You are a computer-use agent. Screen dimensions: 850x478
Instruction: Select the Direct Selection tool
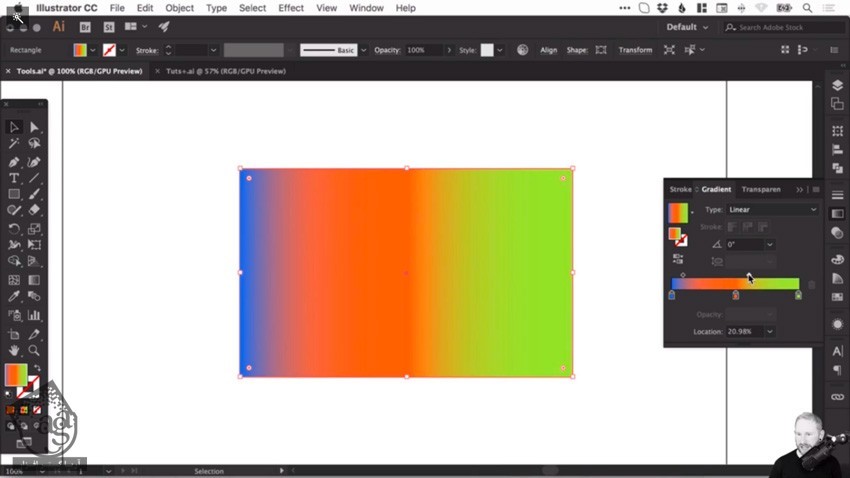click(x=34, y=127)
